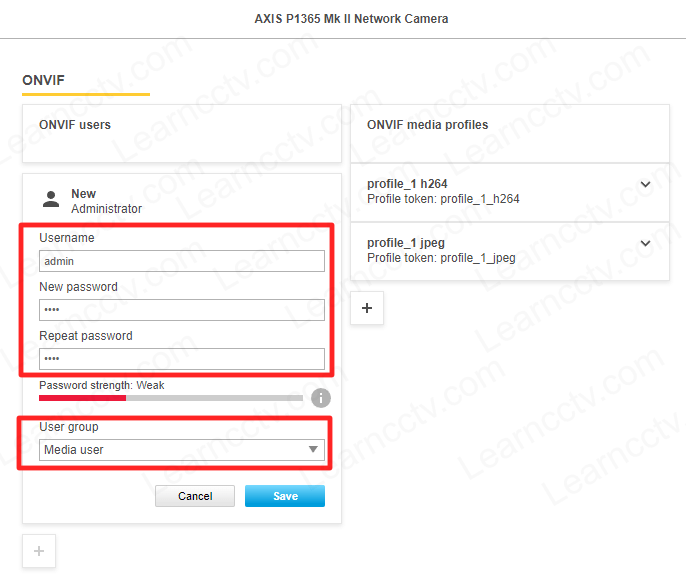Click the password strength info icon

pos(320,398)
